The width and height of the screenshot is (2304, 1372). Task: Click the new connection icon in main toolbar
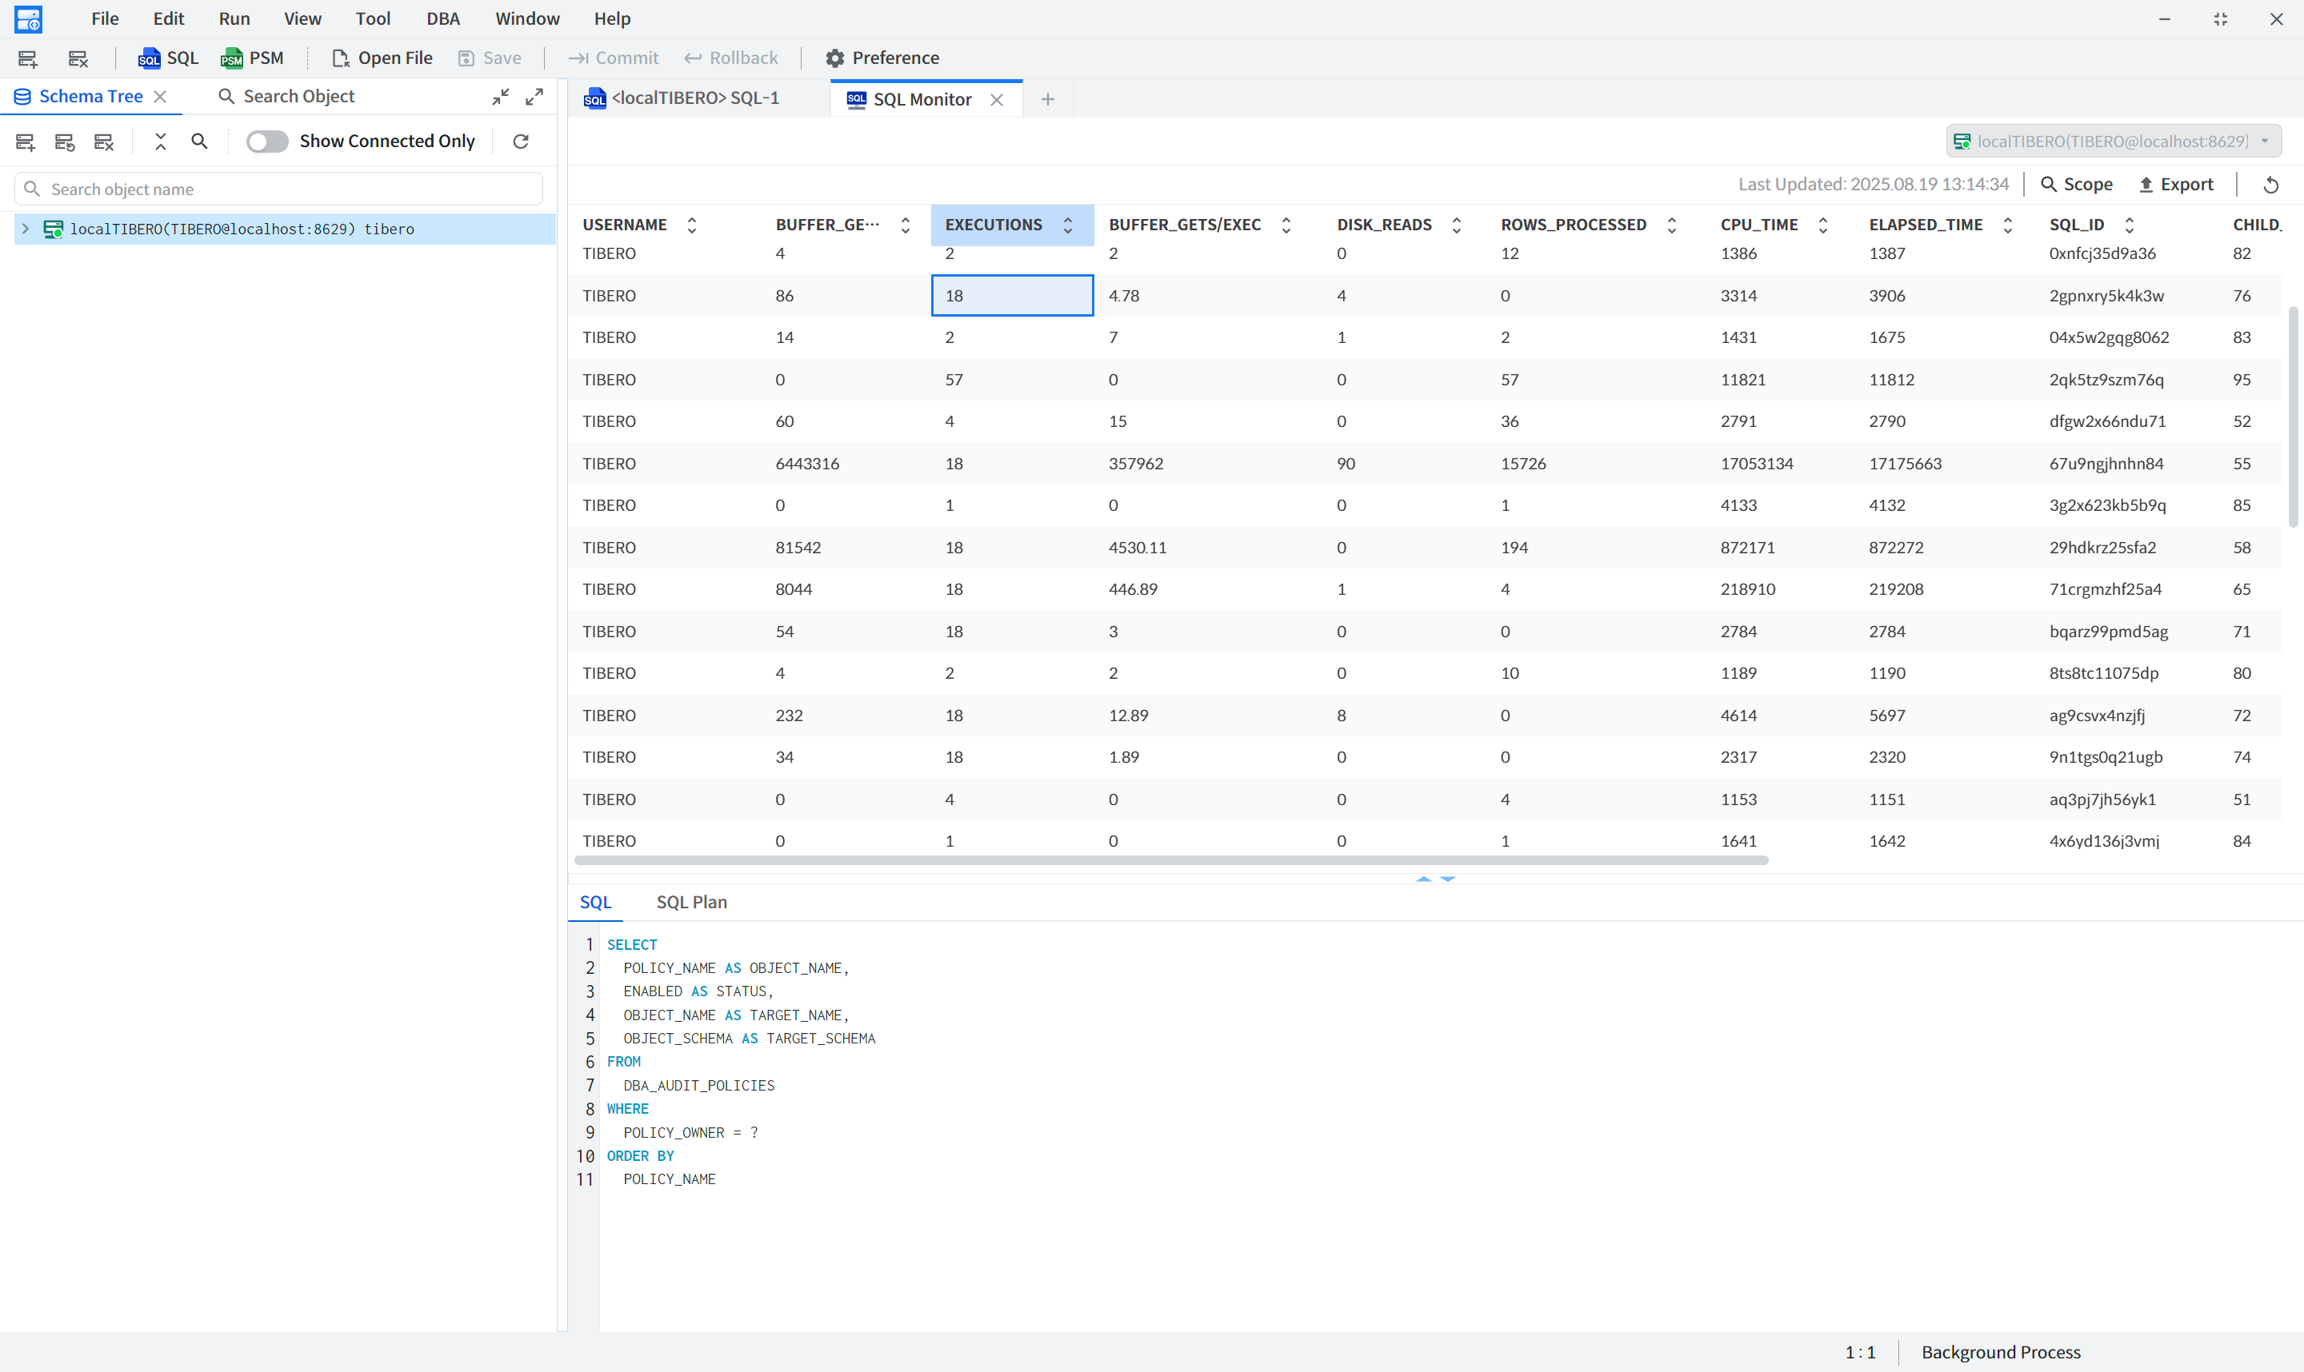click(27, 58)
